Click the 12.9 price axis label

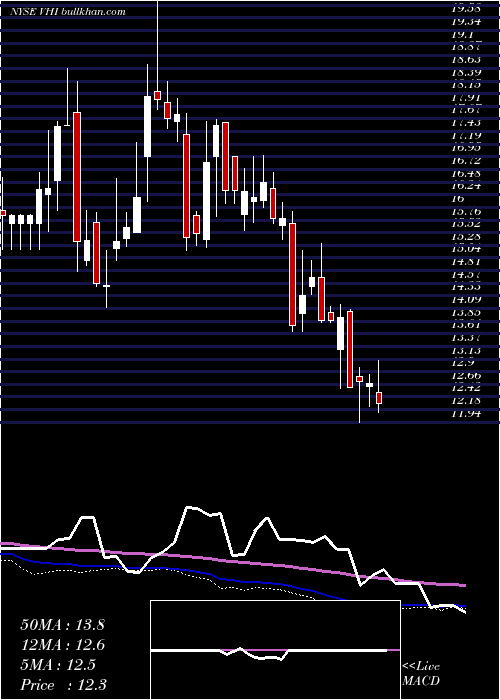462,362
